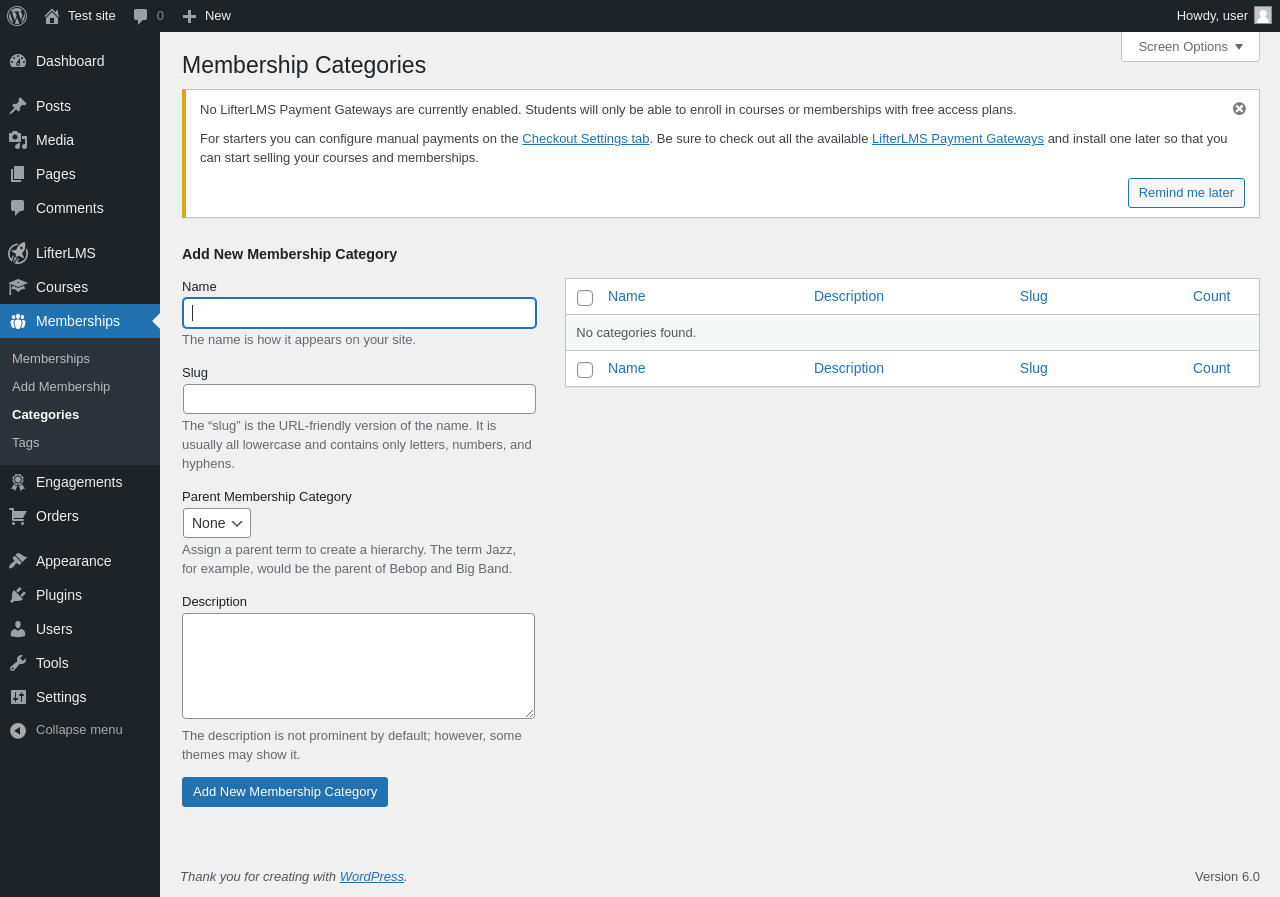Expand the Screen Options panel
1280x897 pixels.
(x=1190, y=46)
